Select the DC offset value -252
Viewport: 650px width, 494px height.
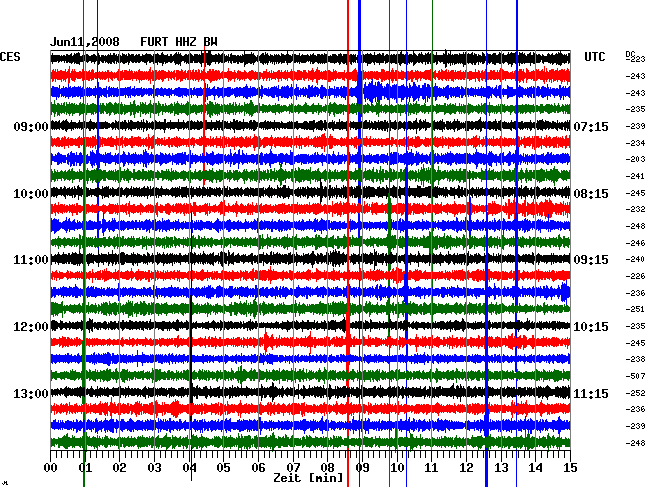coord(635,393)
